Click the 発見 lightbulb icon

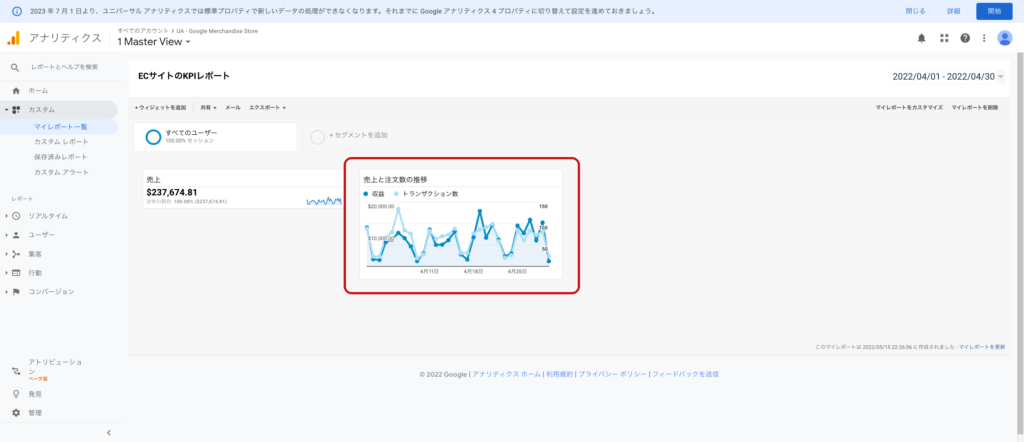pos(16,394)
